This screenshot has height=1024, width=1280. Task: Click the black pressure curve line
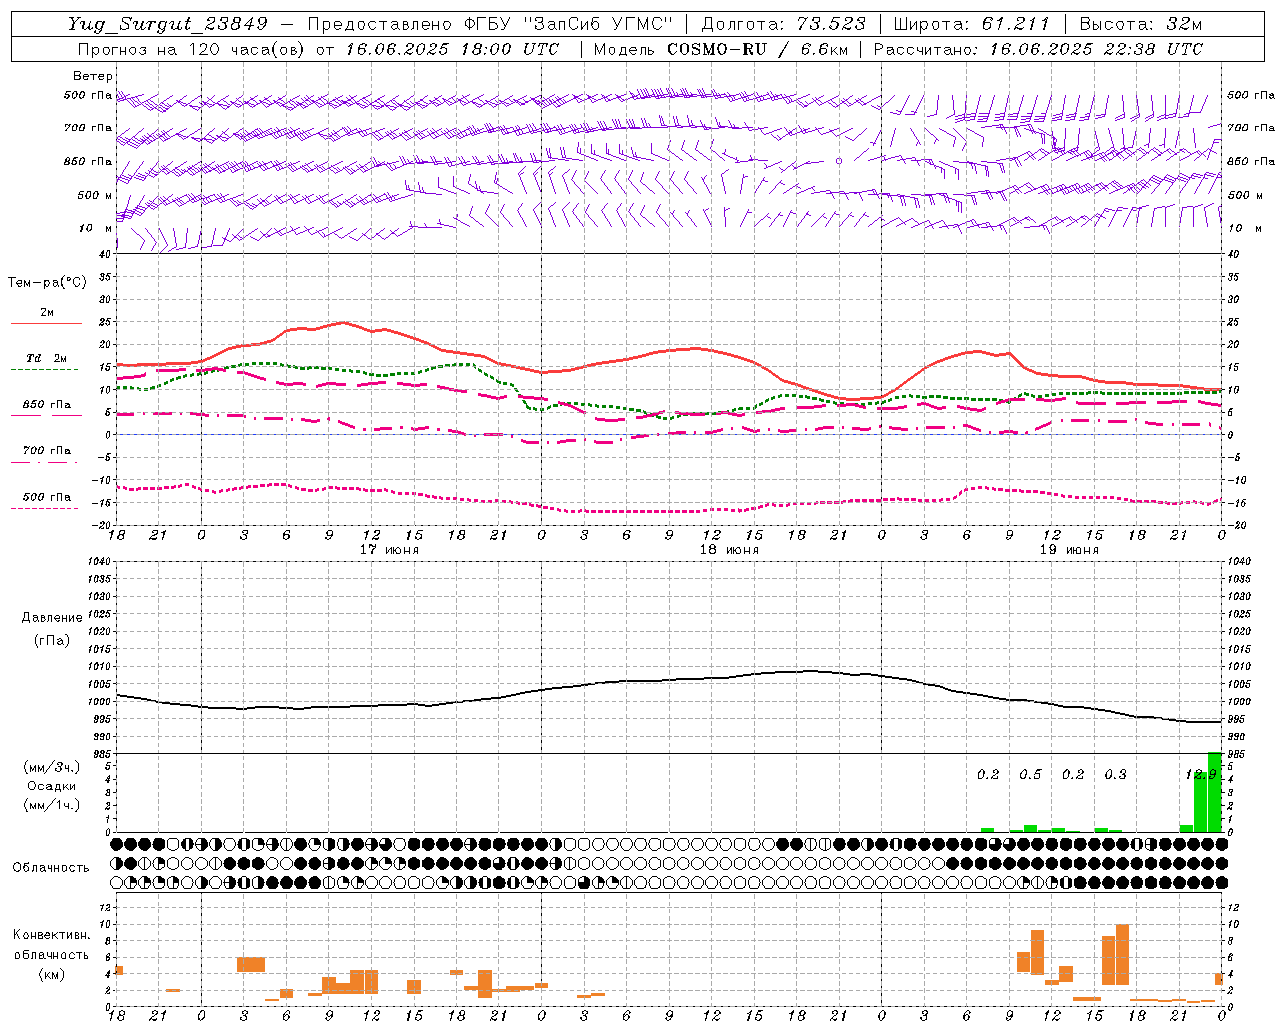(669, 681)
